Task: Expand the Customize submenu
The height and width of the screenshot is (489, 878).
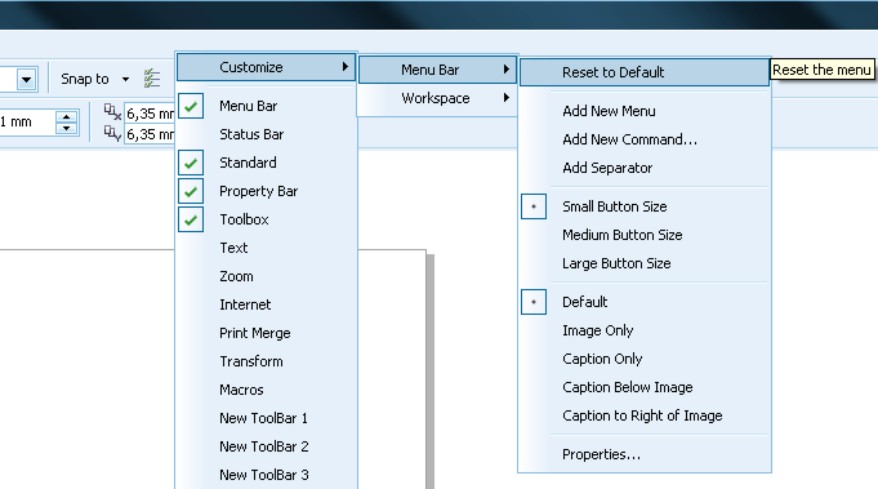Action: coord(267,67)
